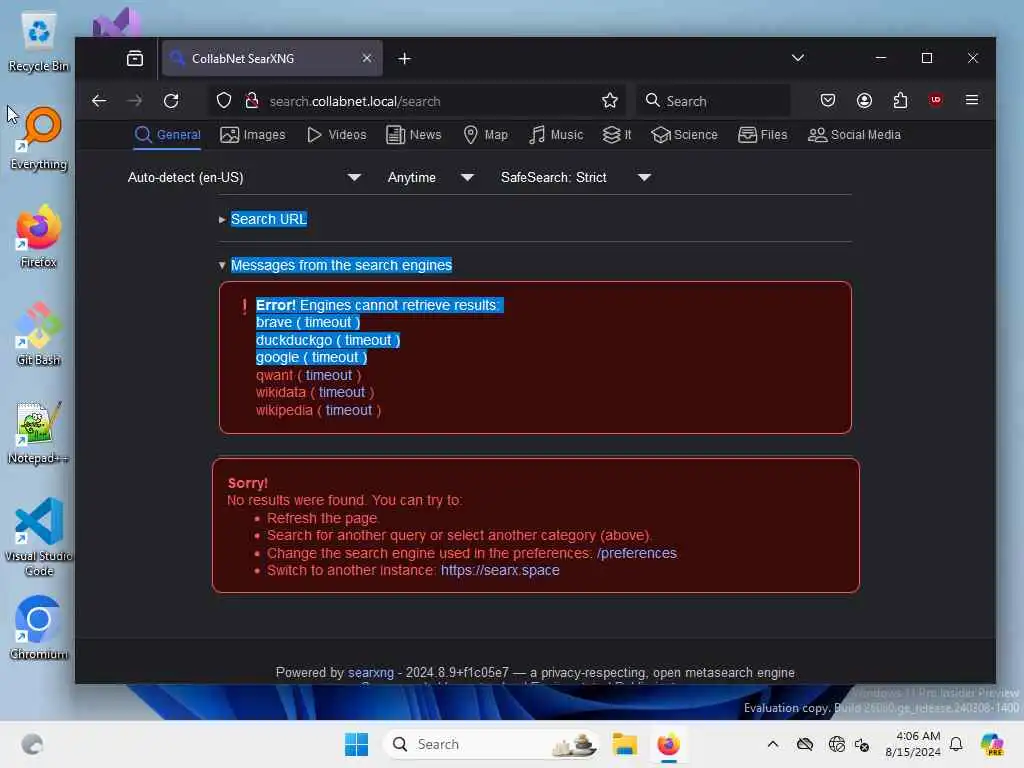This screenshot has width=1024, height=768.
Task: Open the Auto-detect (en-US) language dropdown
Action: coord(245,178)
